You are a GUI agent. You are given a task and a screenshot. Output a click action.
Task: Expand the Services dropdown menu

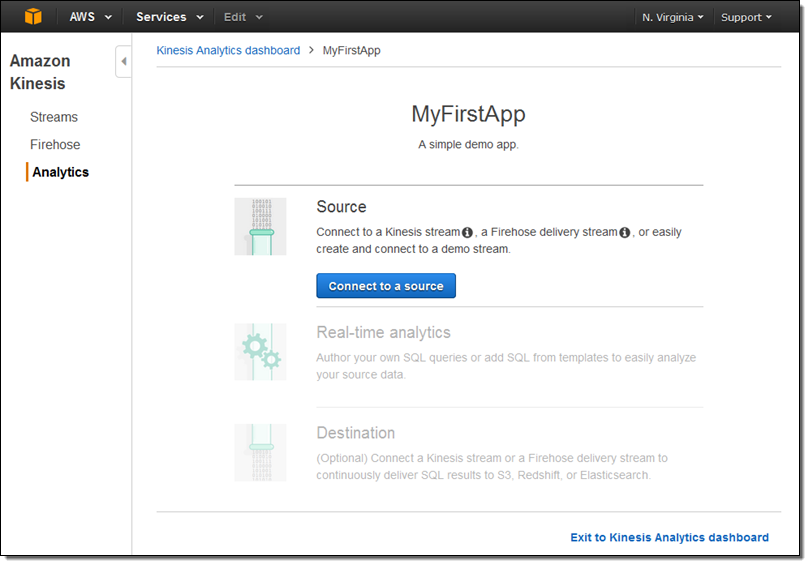[x=169, y=17]
